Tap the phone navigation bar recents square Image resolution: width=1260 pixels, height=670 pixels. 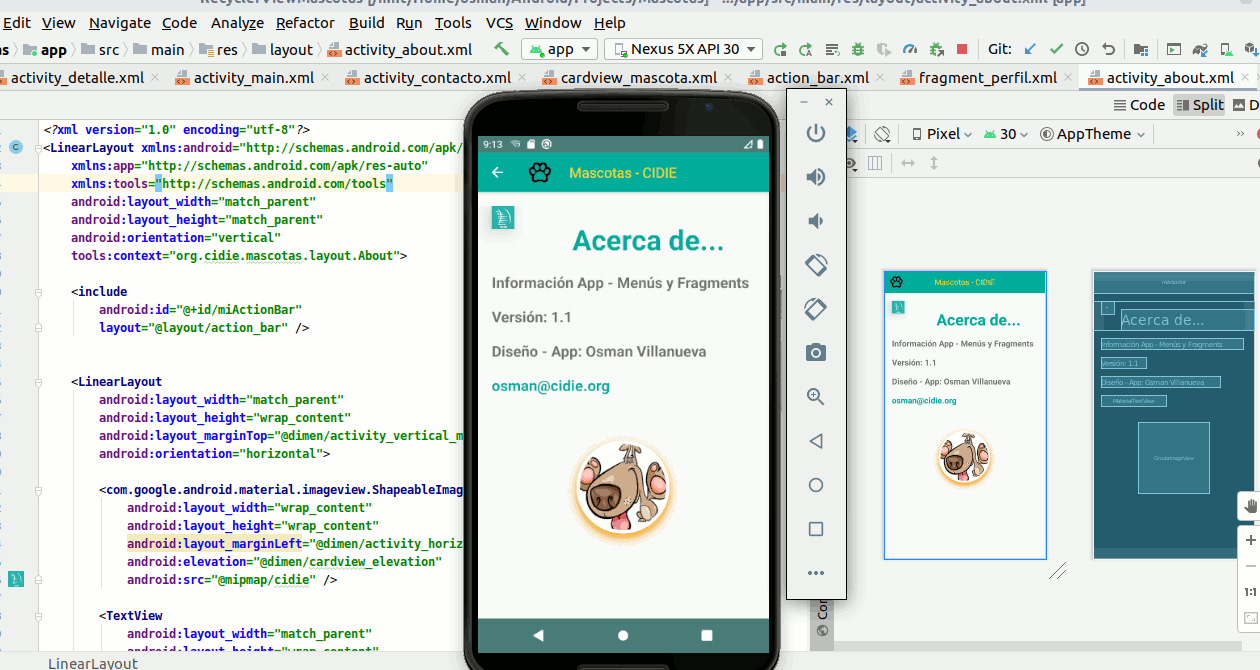(x=707, y=635)
